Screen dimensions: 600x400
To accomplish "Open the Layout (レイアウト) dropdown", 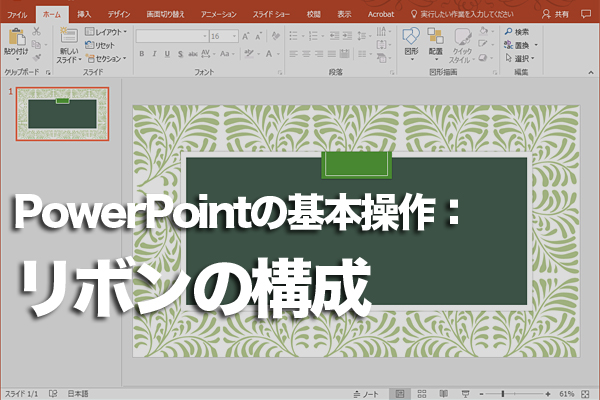I will pyautogui.click(x=106, y=32).
